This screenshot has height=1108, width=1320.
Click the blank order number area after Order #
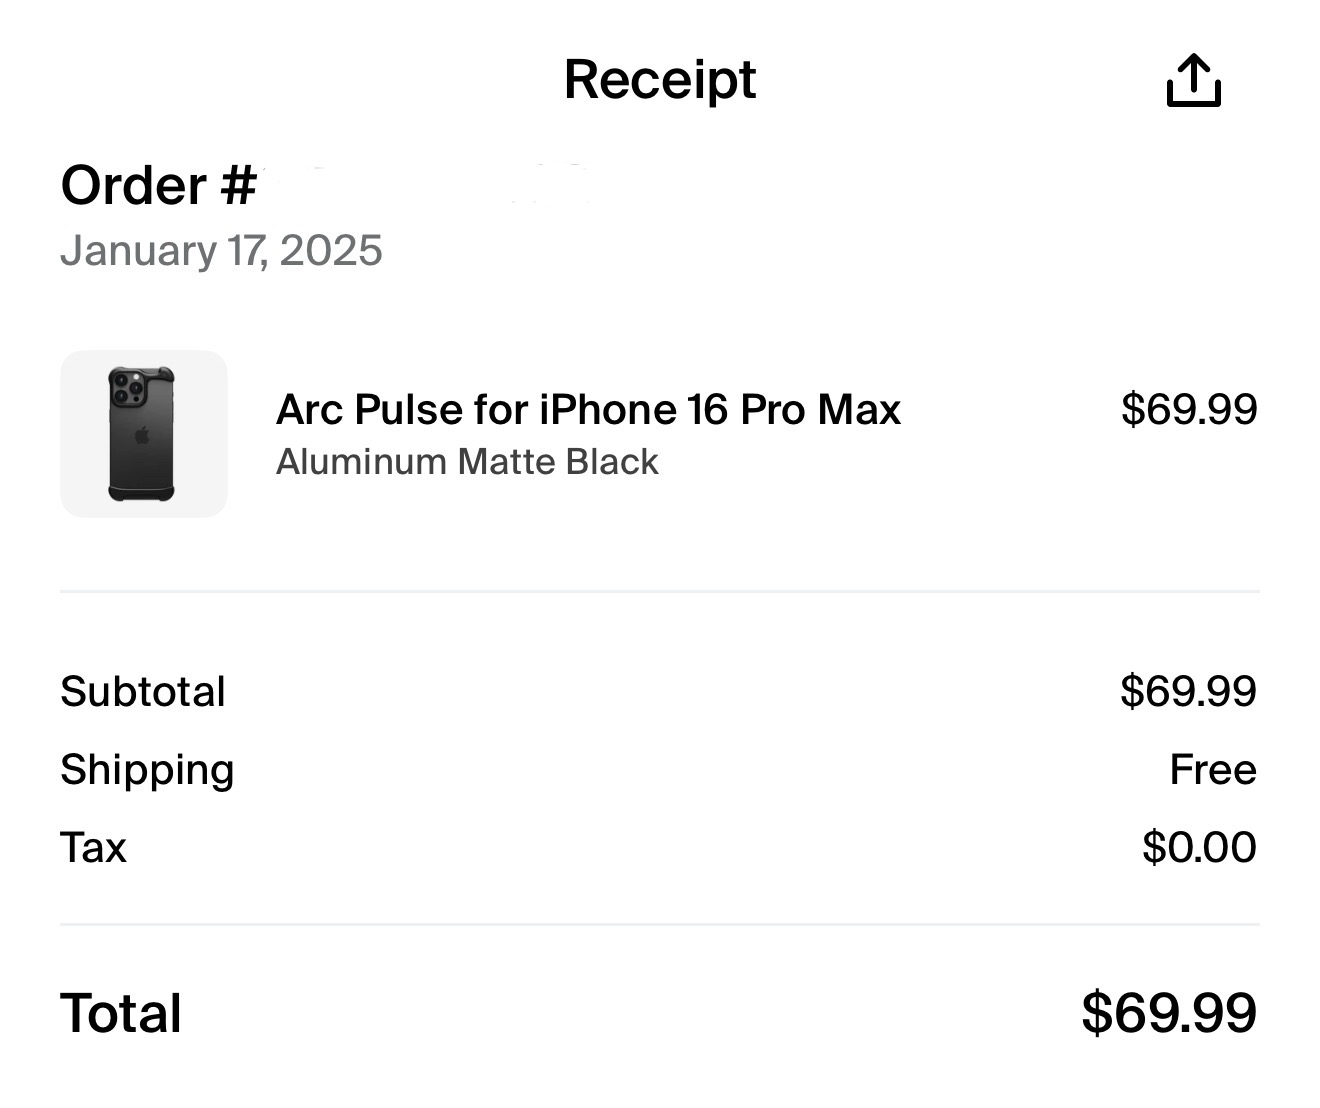click(x=420, y=186)
